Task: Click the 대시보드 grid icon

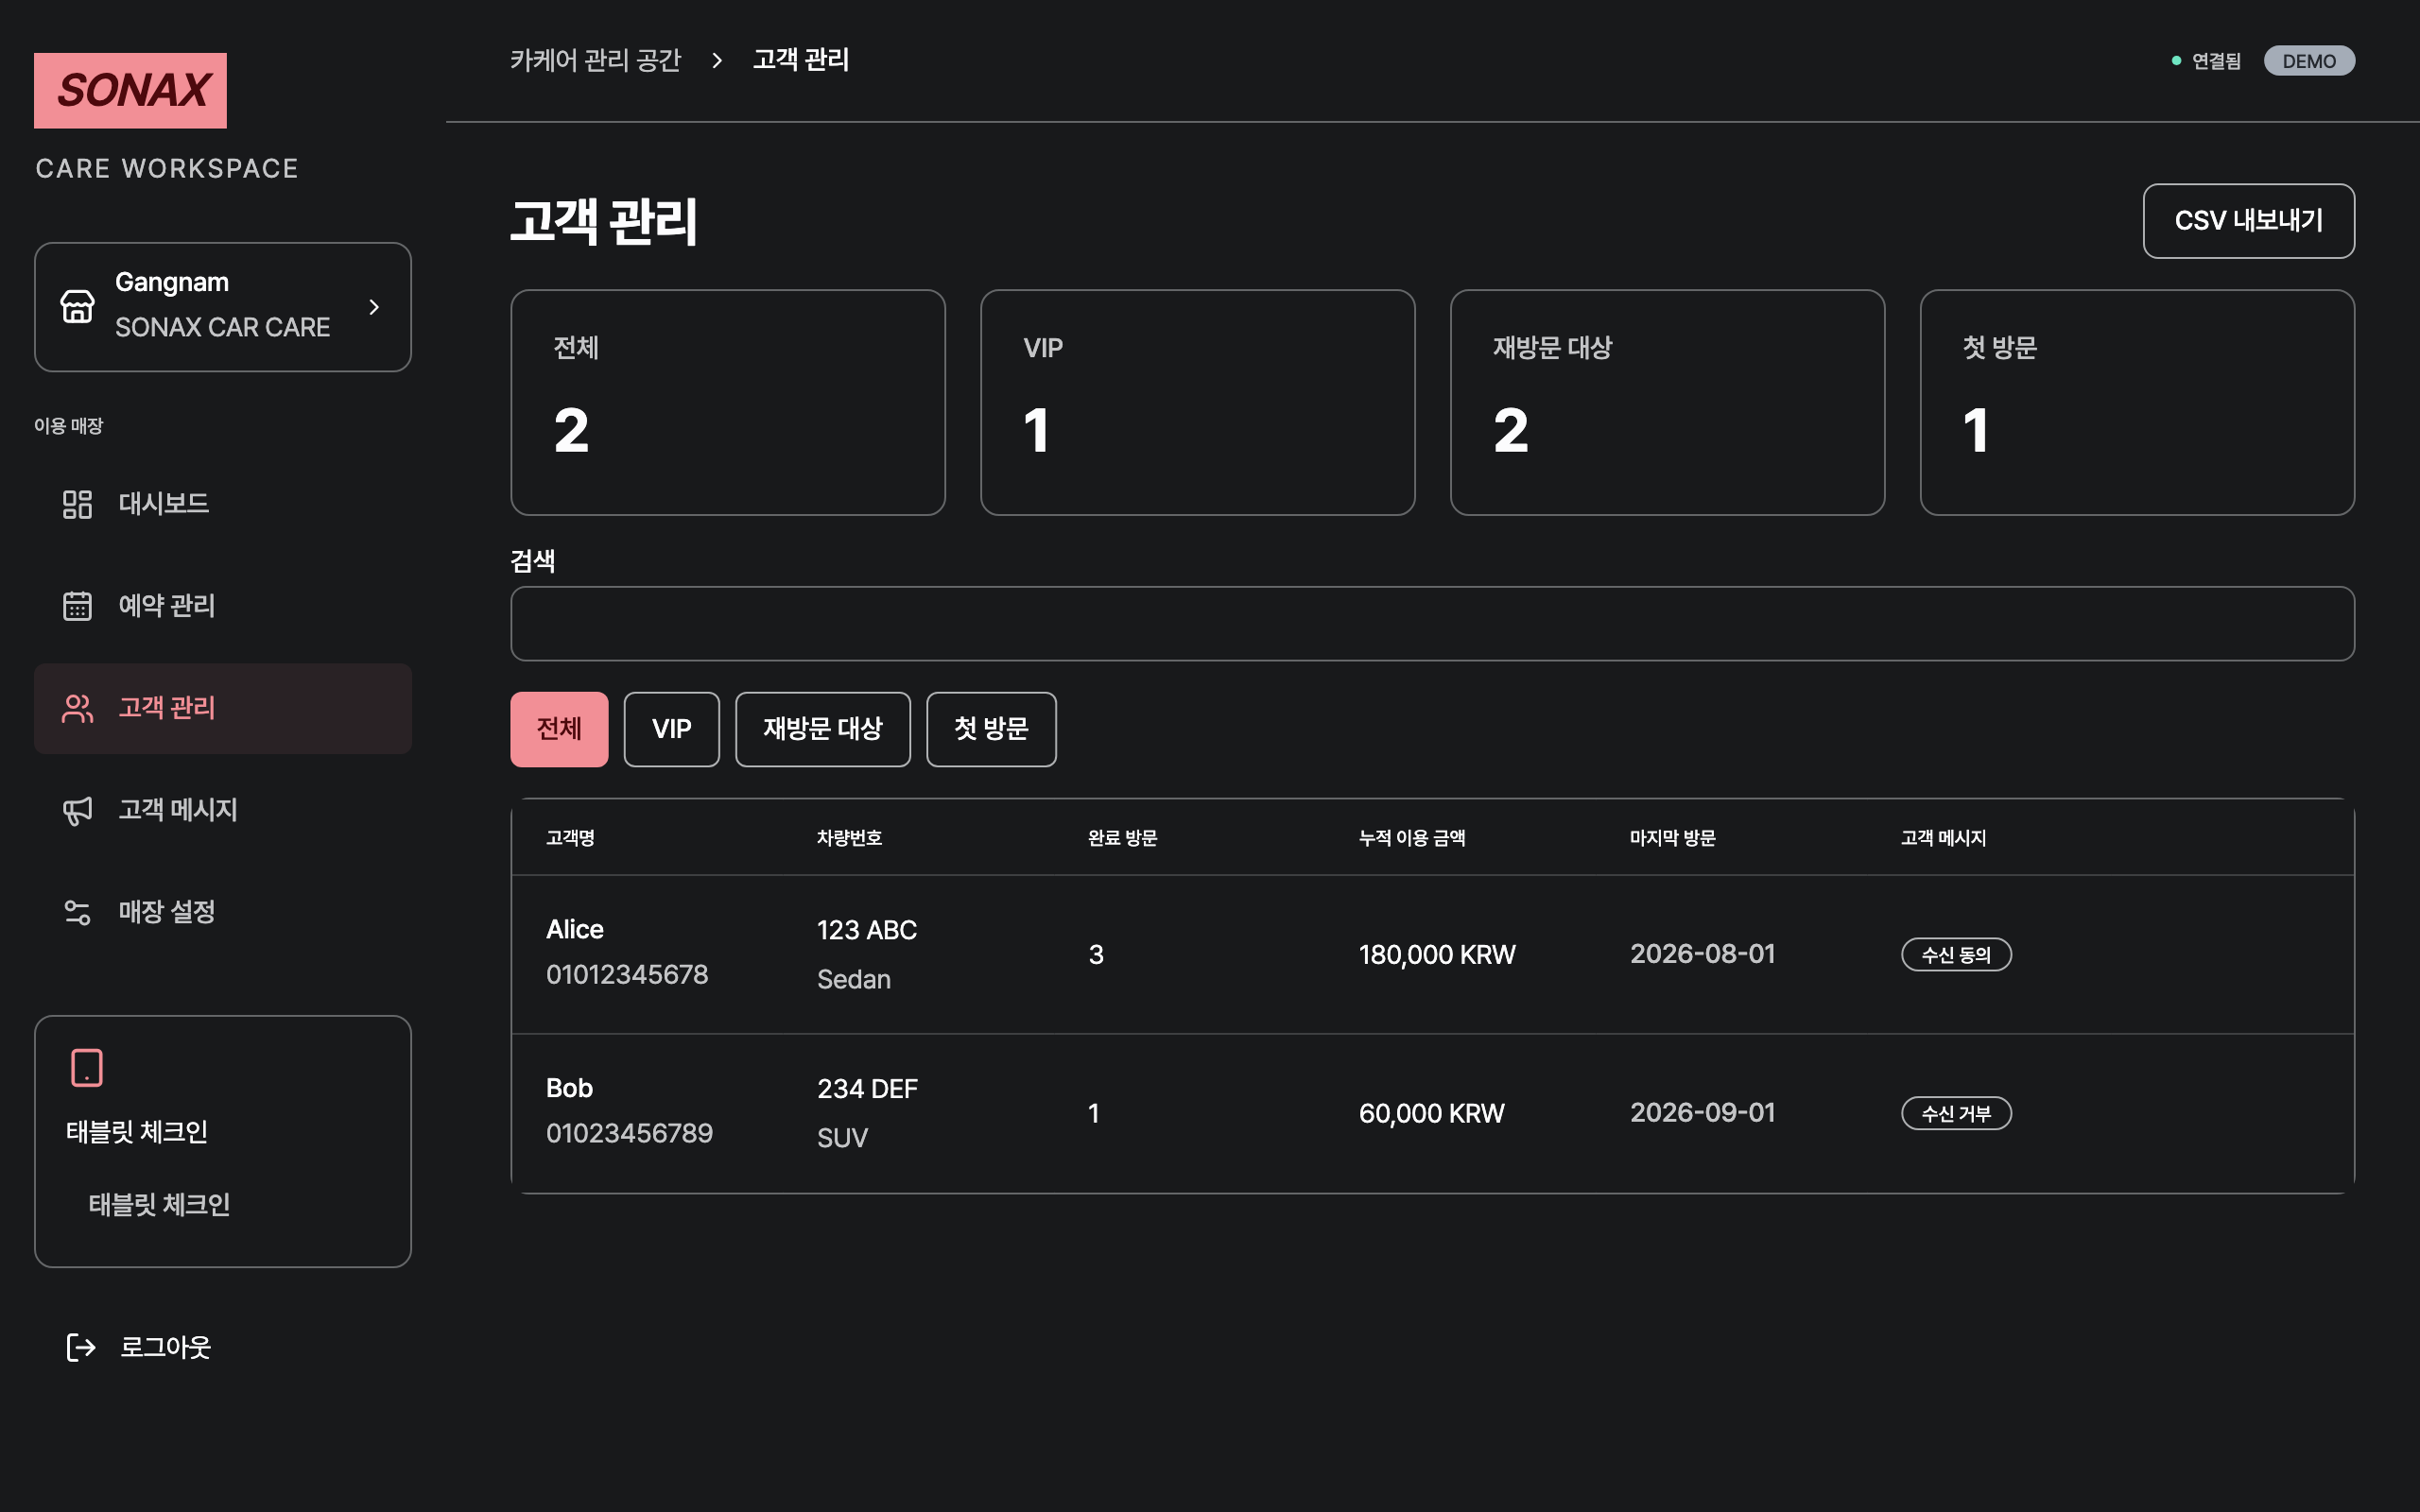Action: (77, 504)
